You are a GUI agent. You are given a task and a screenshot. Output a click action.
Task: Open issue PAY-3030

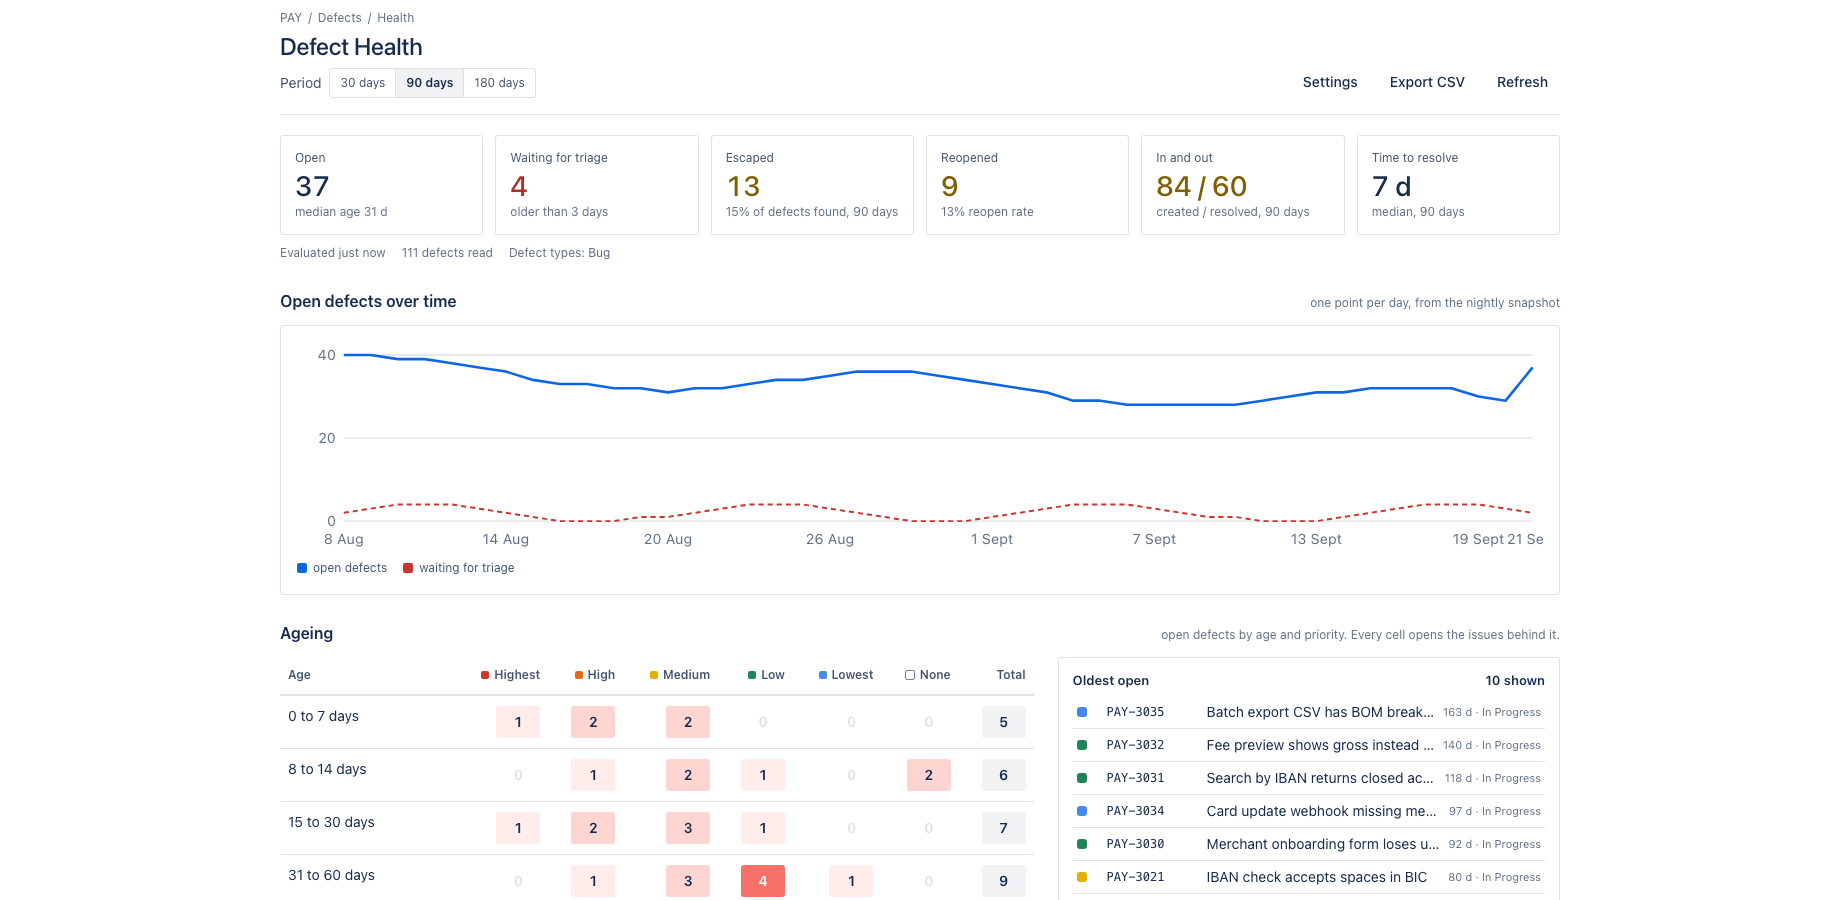[x=1135, y=844]
